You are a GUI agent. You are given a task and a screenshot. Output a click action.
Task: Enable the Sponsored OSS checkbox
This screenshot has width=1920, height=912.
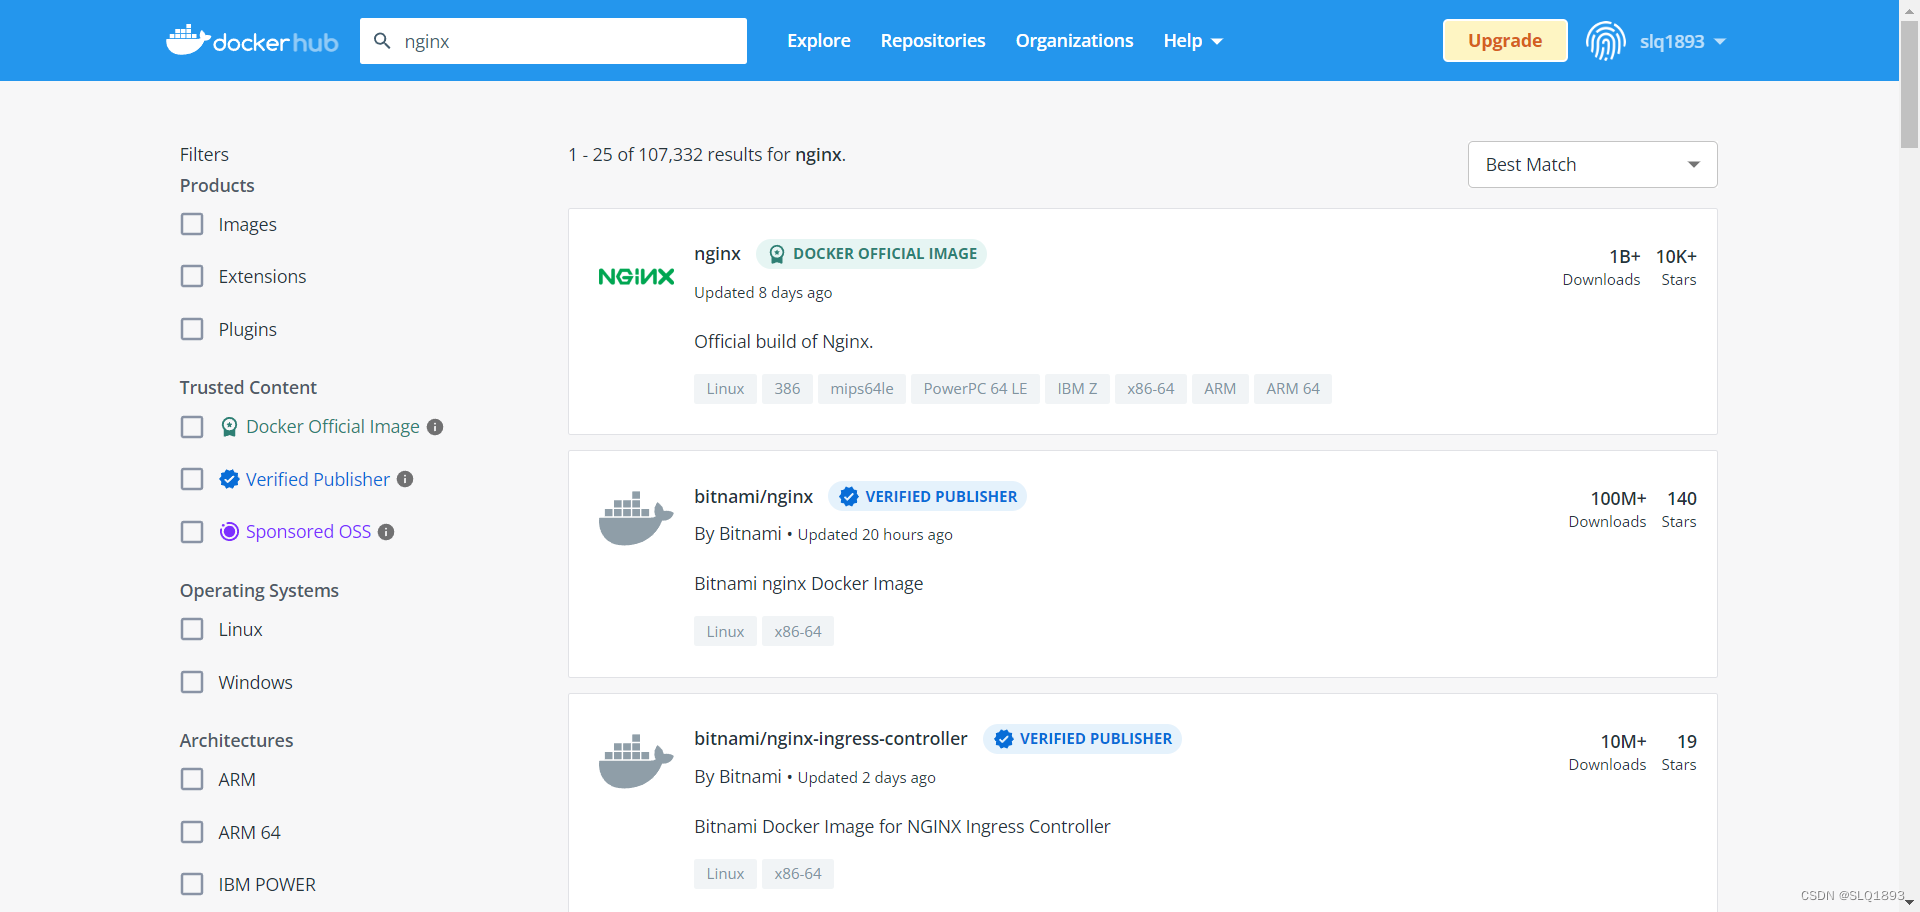point(192,532)
